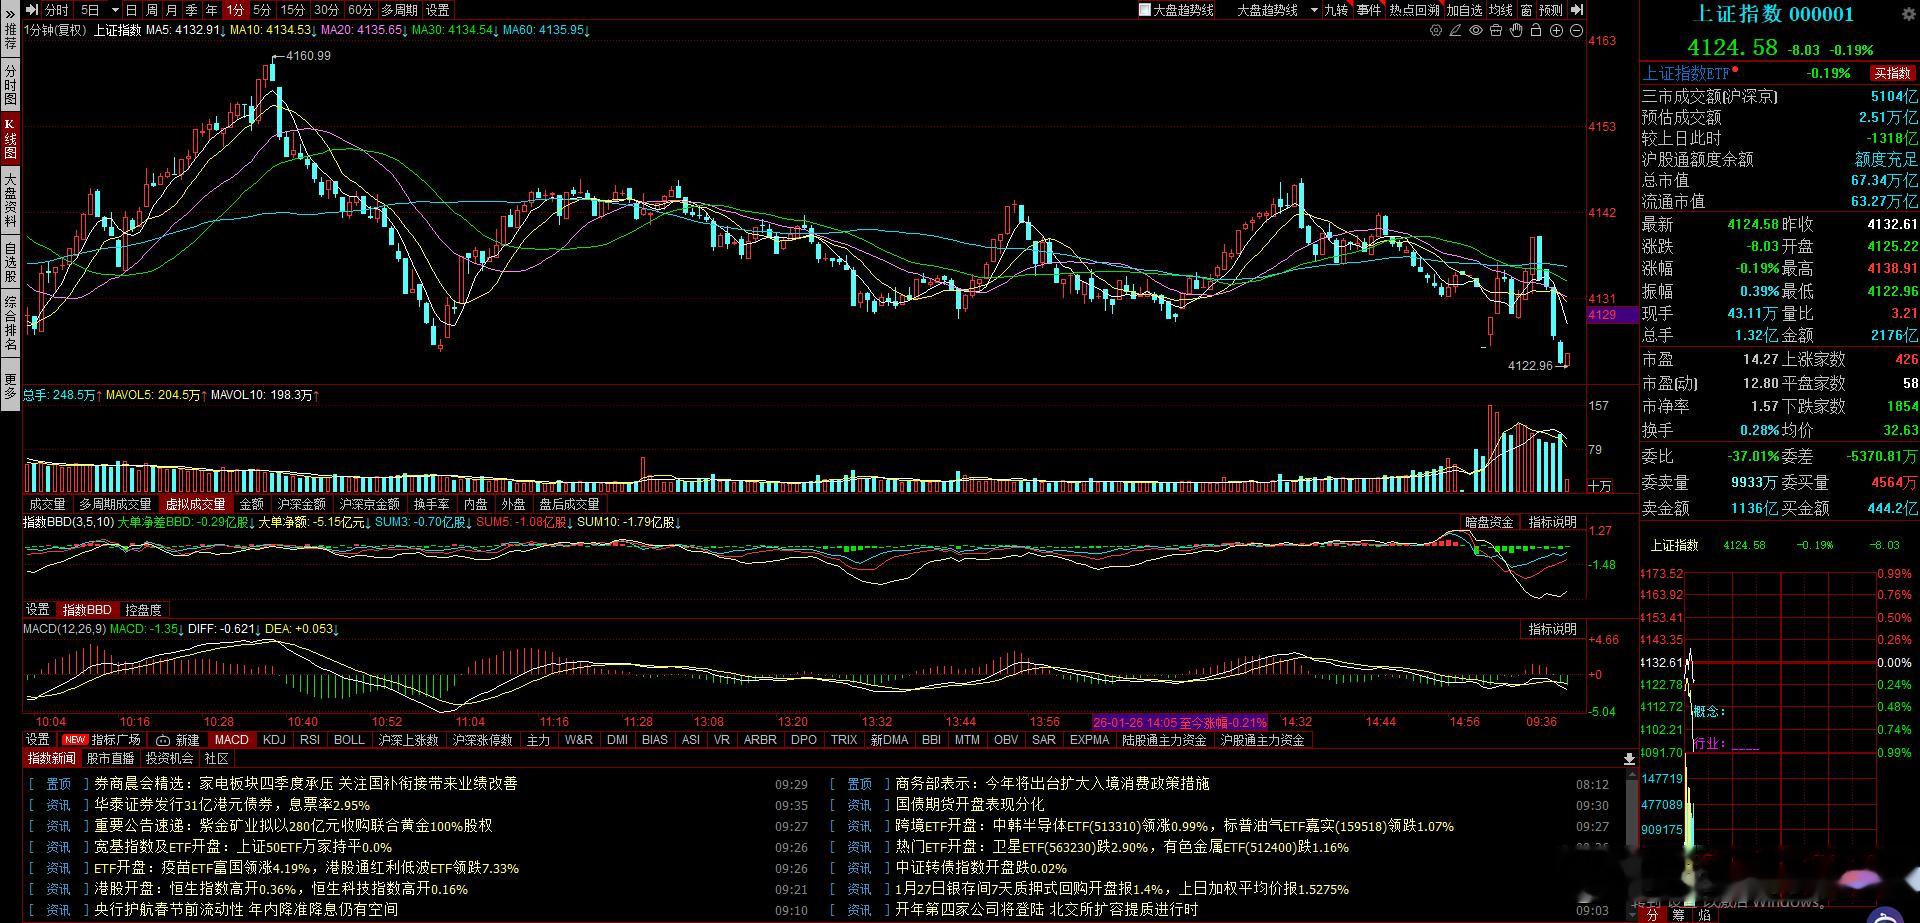Switch to the 5分 timeframe tab
The image size is (1920, 923).
pos(262,10)
